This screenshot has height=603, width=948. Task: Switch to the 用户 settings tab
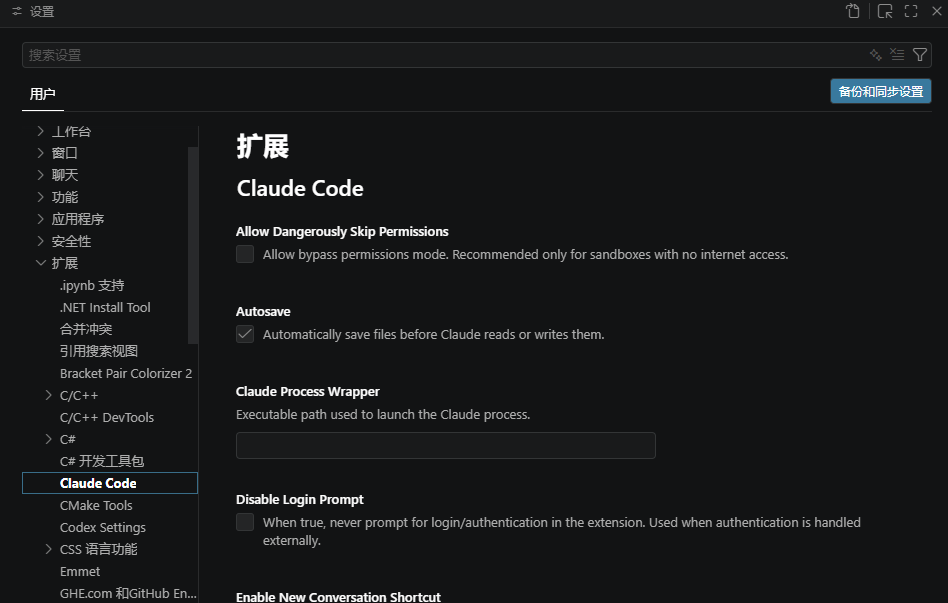42,94
